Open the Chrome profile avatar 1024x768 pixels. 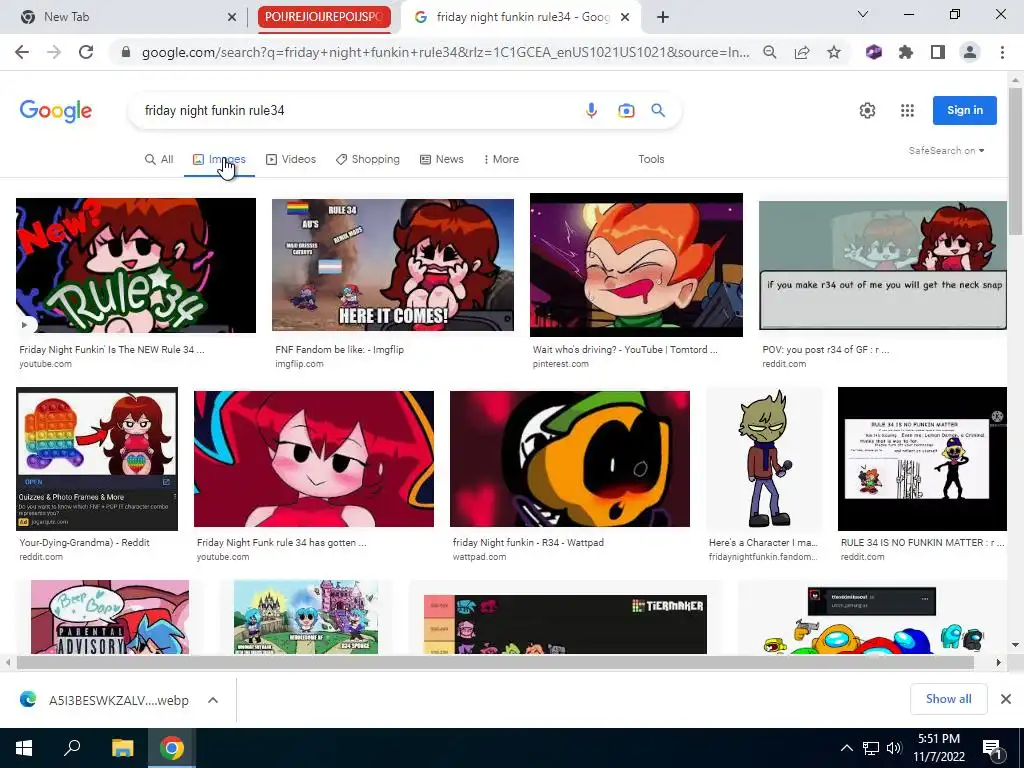[x=970, y=52]
